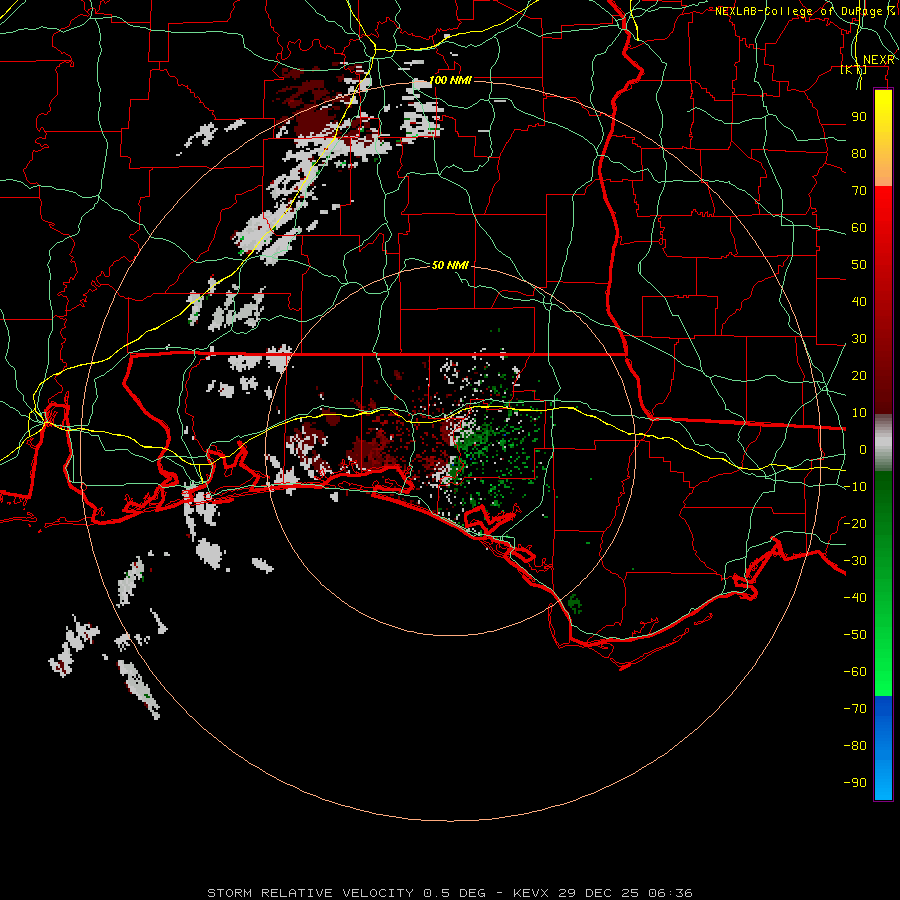900x900 pixels.
Task: Click the -70 value on velocity scale
Action: (x=855, y=708)
